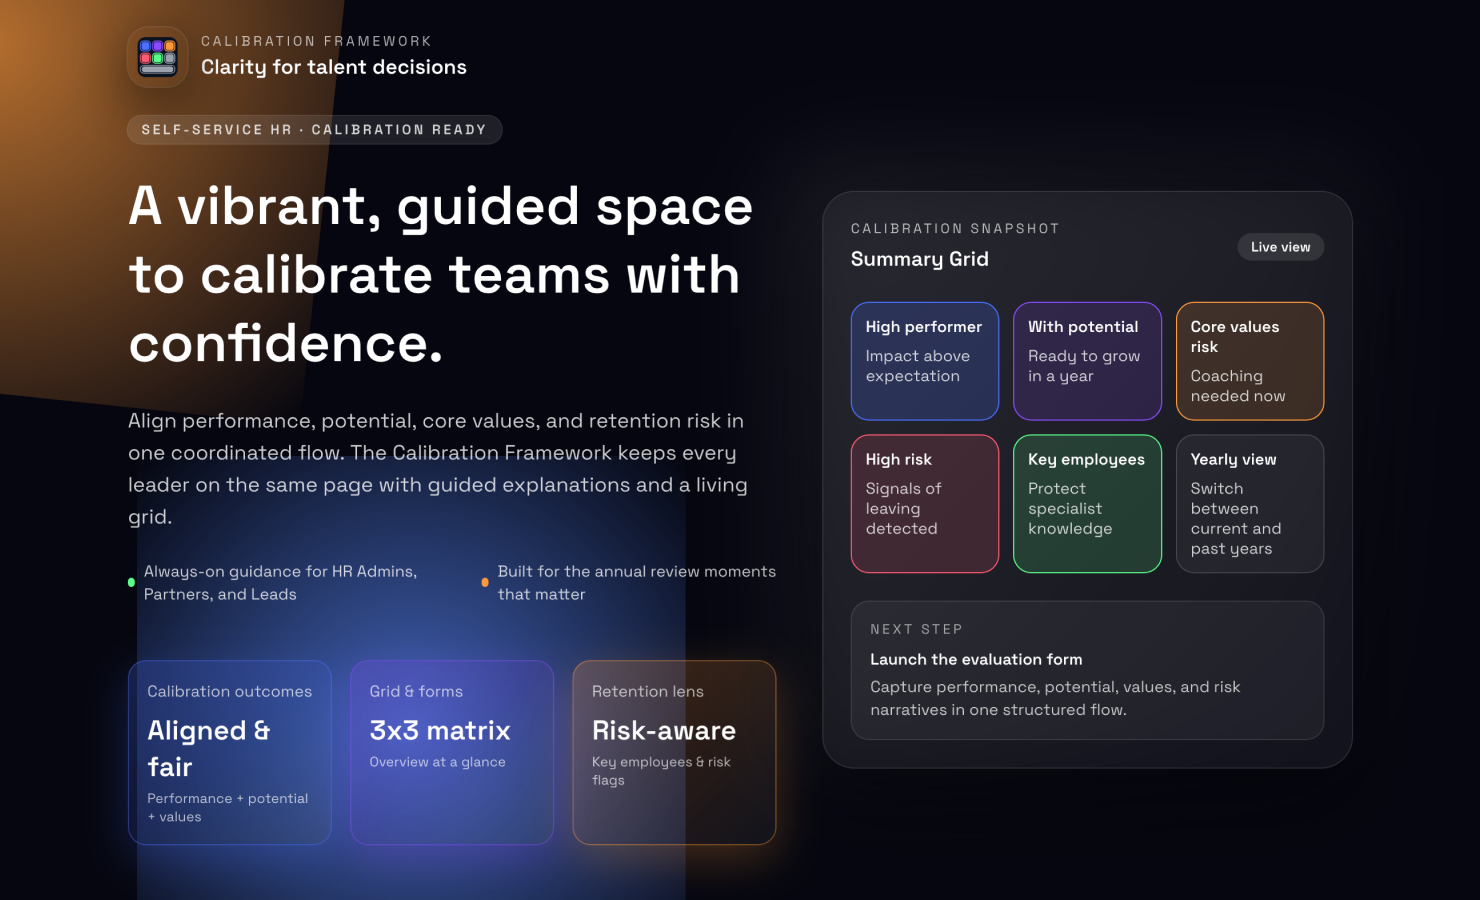Screen dimensions: 1480x900
Task: Click the With potential card
Action: tap(1087, 361)
